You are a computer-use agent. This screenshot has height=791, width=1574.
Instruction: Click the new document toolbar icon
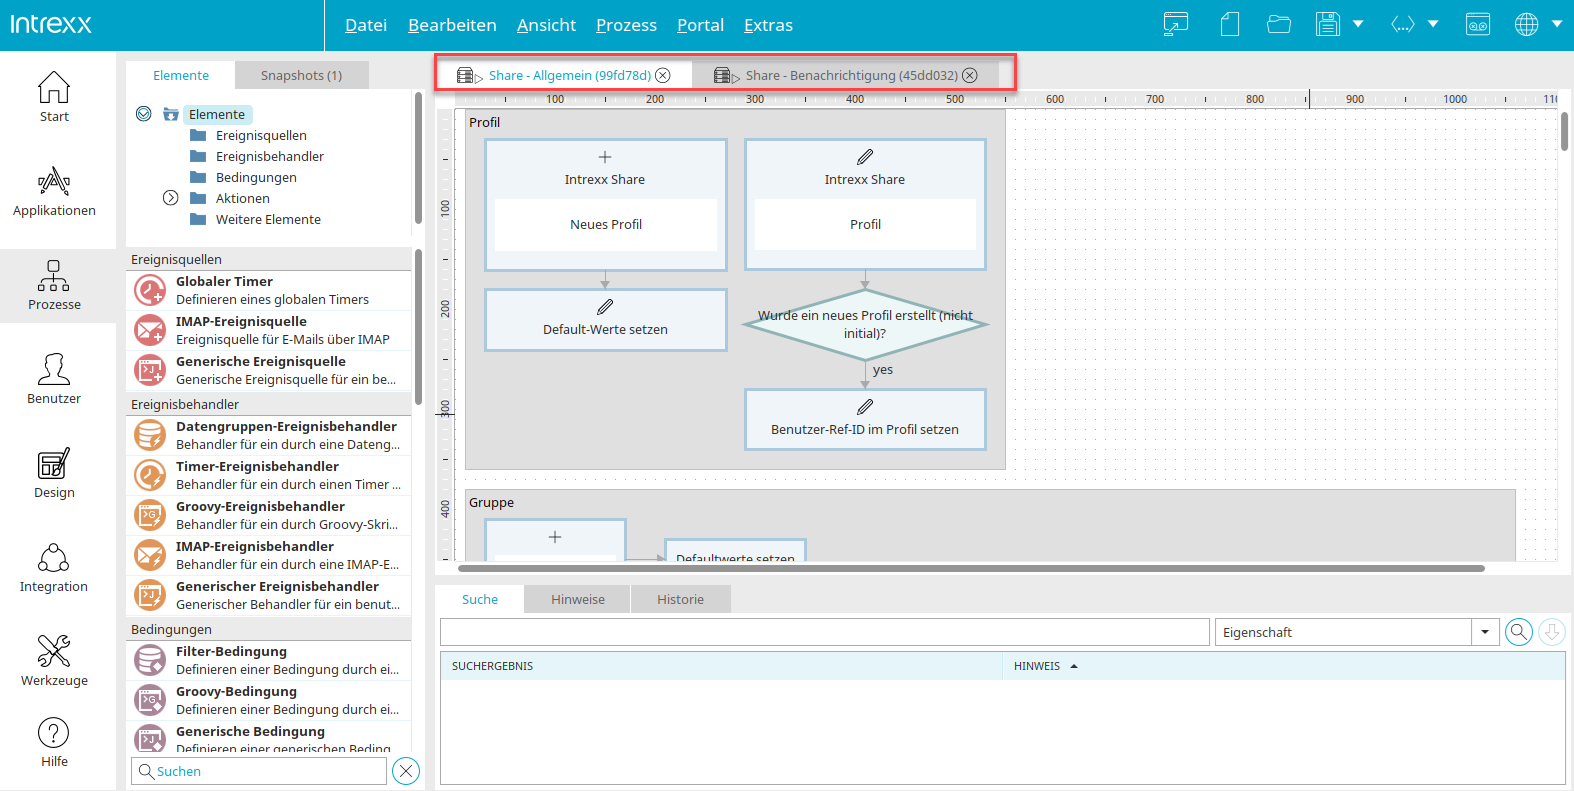click(x=1230, y=24)
